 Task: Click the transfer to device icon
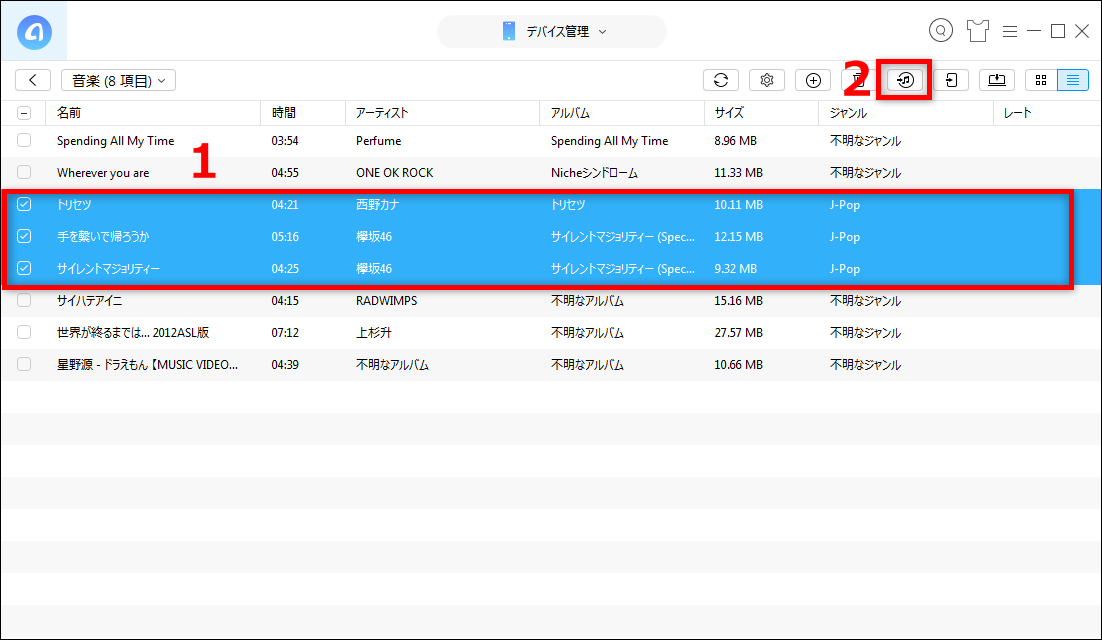coord(951,80)
